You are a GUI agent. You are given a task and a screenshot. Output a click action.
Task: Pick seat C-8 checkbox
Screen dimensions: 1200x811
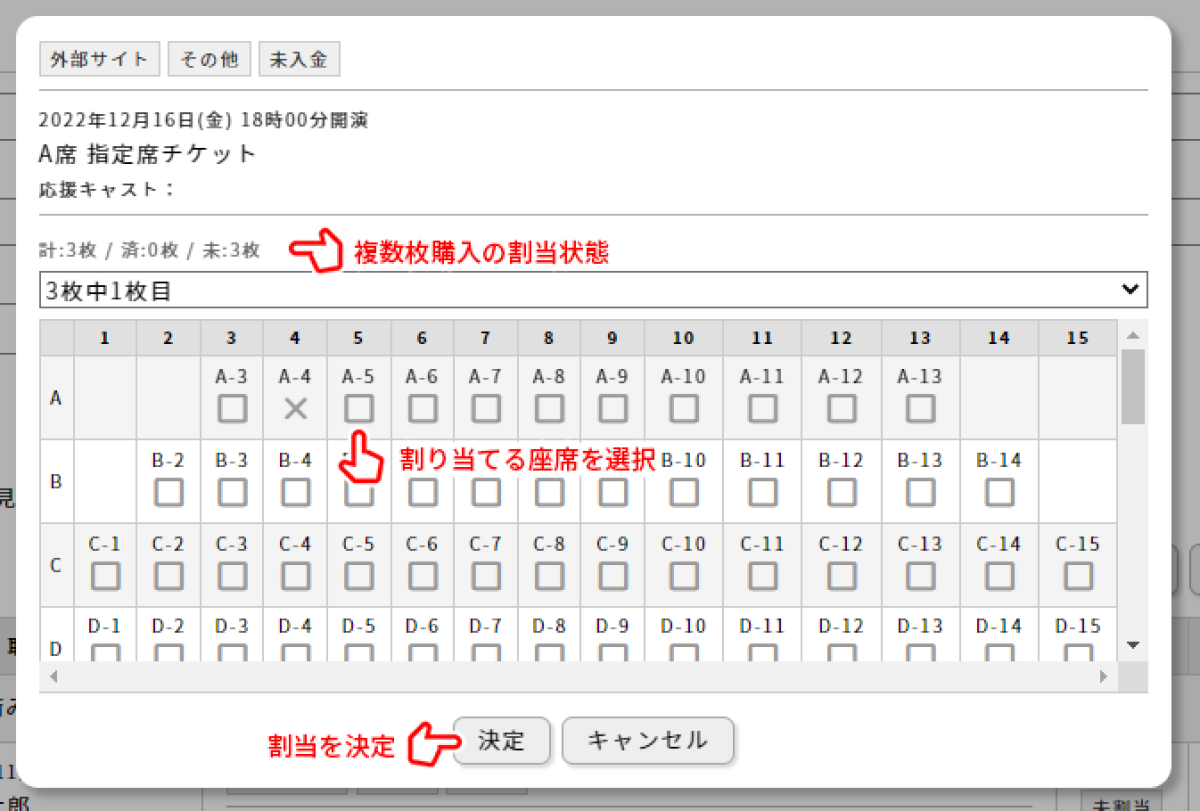click(549, 576)
